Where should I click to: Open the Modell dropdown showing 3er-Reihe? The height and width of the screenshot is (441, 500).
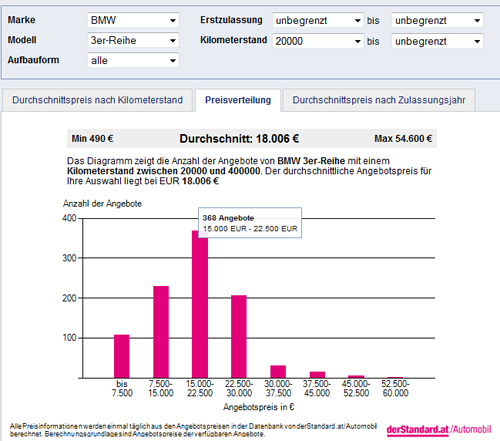133,40
